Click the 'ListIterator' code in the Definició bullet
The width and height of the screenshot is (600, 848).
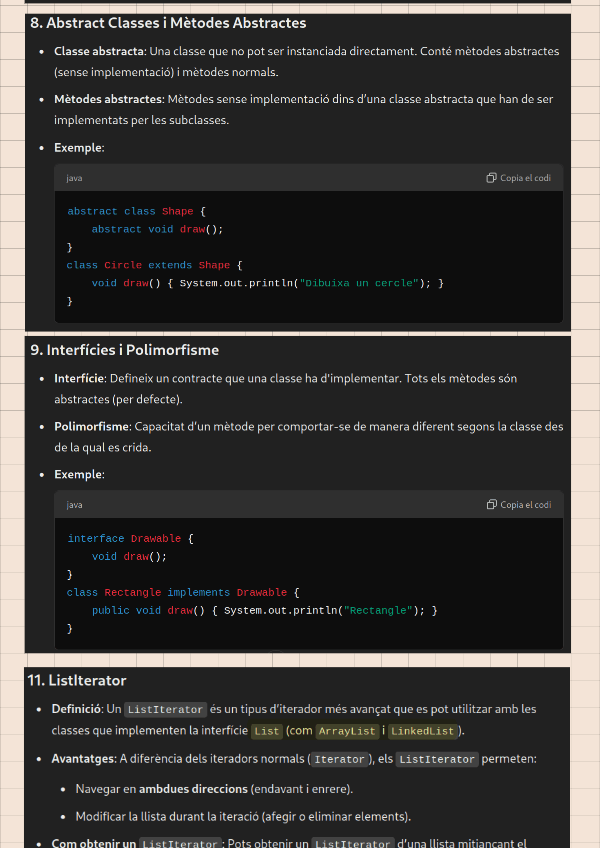165,710
